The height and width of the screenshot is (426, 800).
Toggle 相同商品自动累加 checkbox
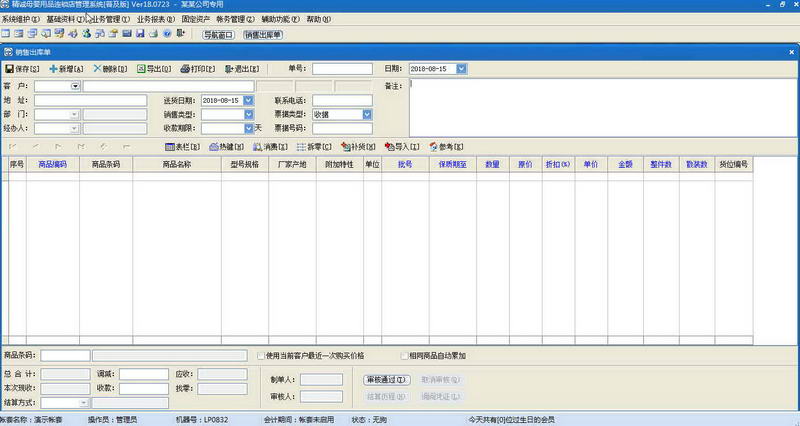click(405, 356)
